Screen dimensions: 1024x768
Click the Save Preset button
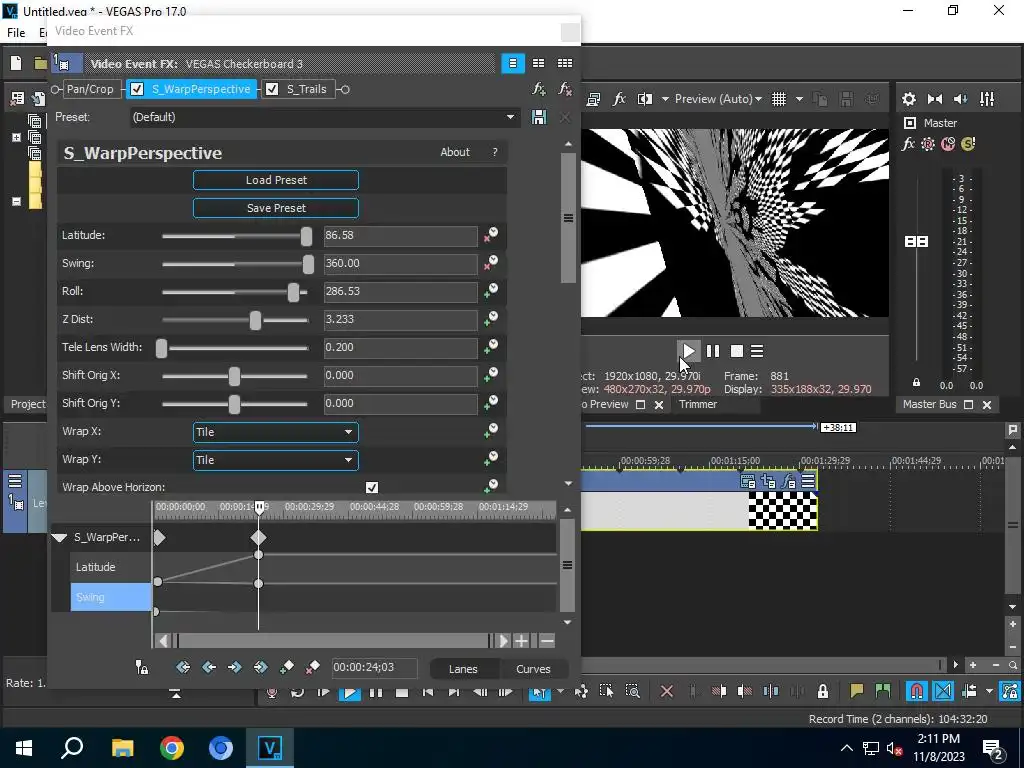[x=276, y=208]
